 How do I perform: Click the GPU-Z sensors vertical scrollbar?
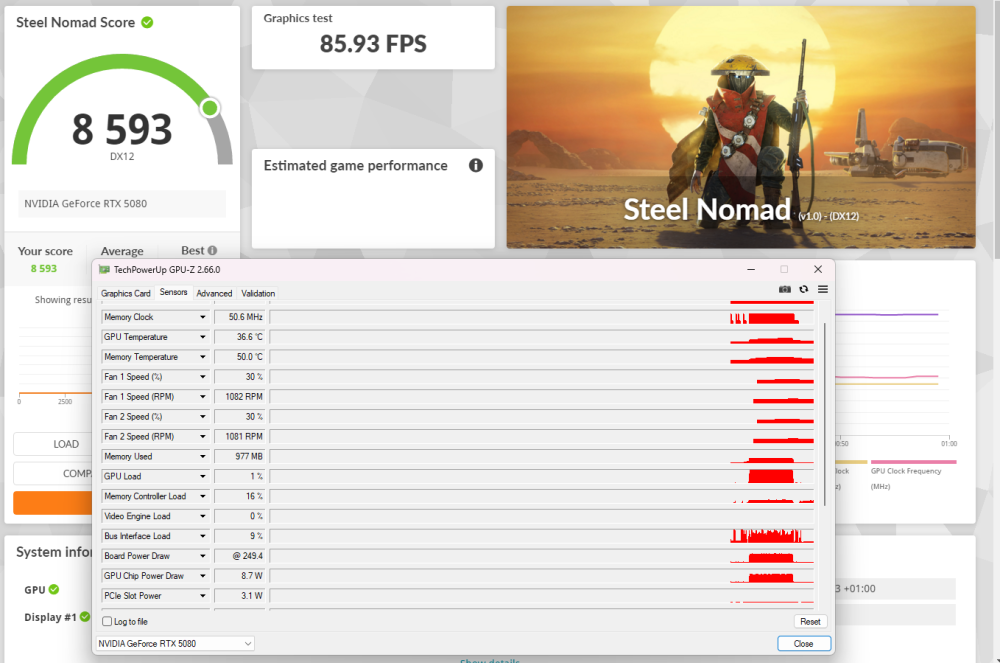coord(825,414)
